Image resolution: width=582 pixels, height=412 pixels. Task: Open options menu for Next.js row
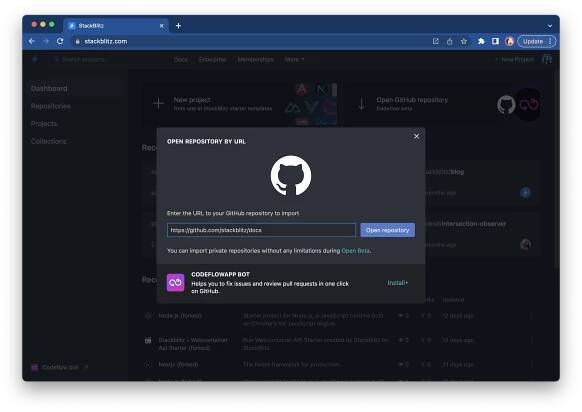pos(532,364)
